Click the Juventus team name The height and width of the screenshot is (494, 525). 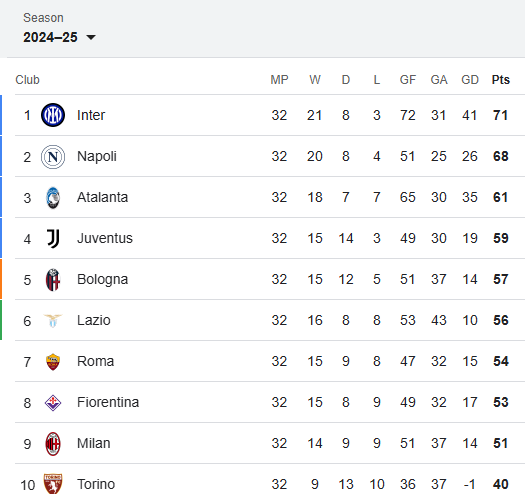click(x=105, y=238)
